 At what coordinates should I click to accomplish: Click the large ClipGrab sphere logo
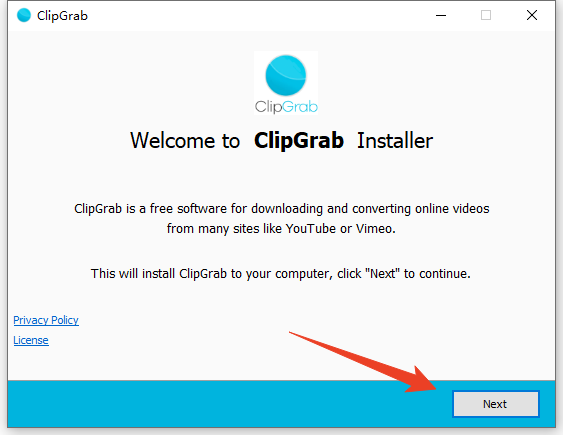(286, 75)
